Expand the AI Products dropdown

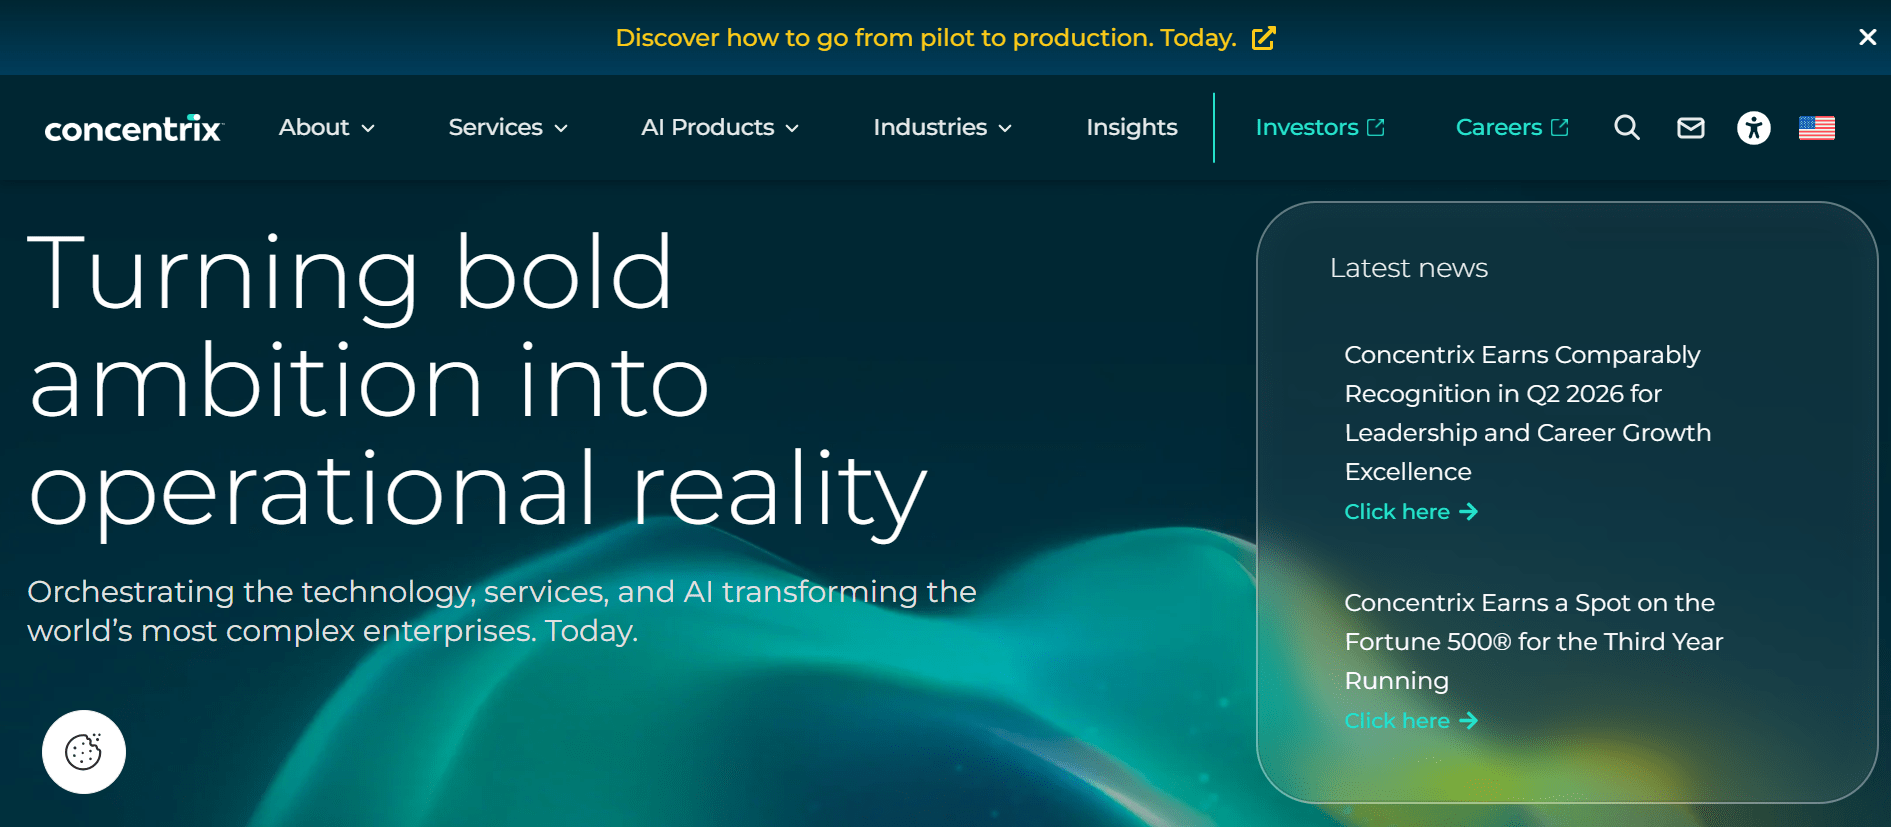point(720,127)
